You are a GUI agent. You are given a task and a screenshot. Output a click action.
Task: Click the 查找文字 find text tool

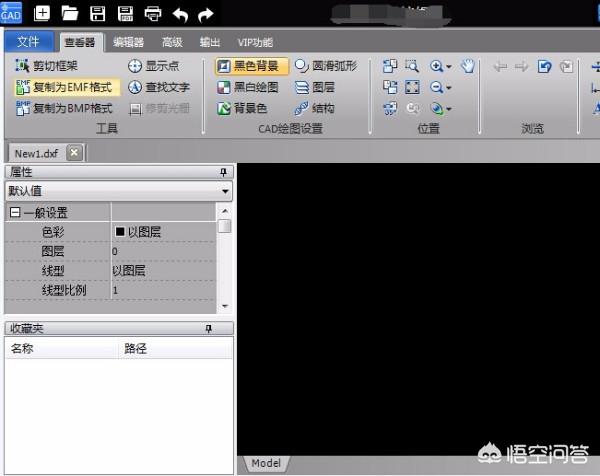[x=158, y=87]
